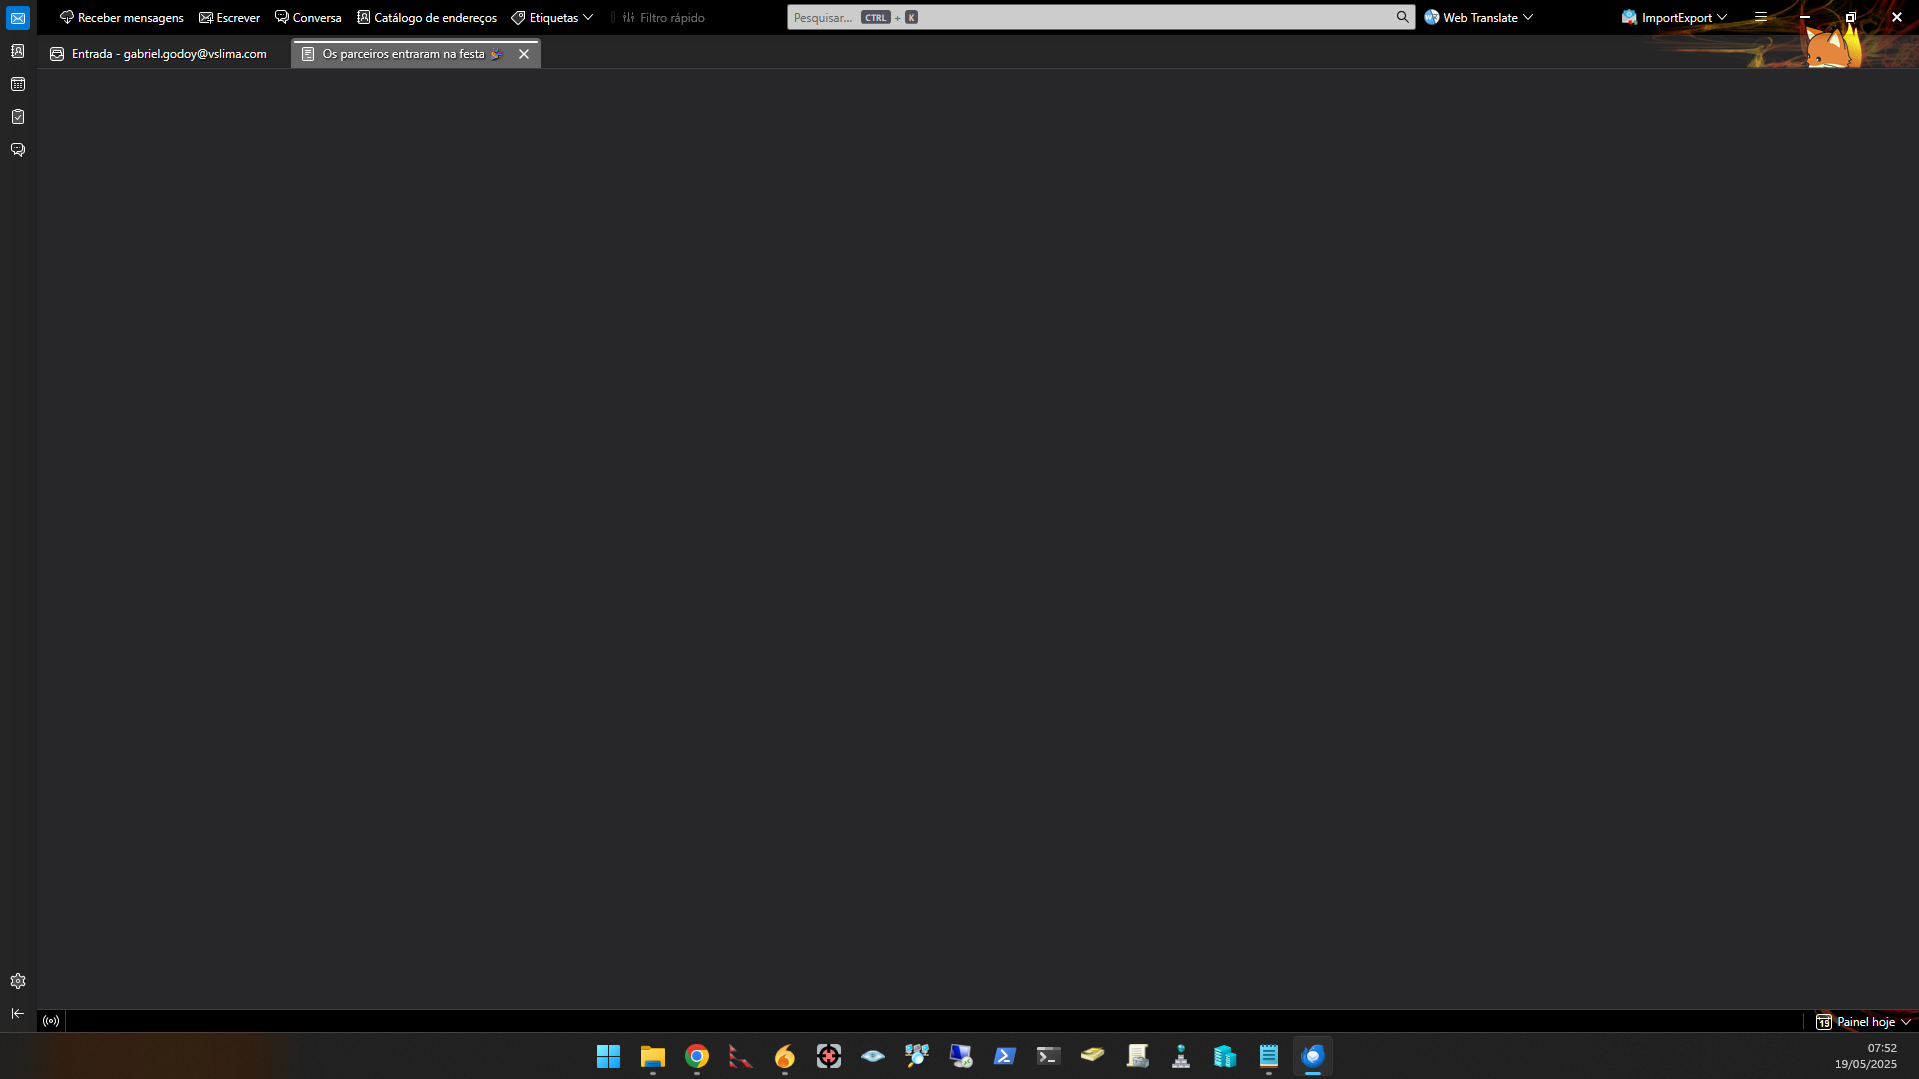Click Escrever to compose a message

pos(230,18)
